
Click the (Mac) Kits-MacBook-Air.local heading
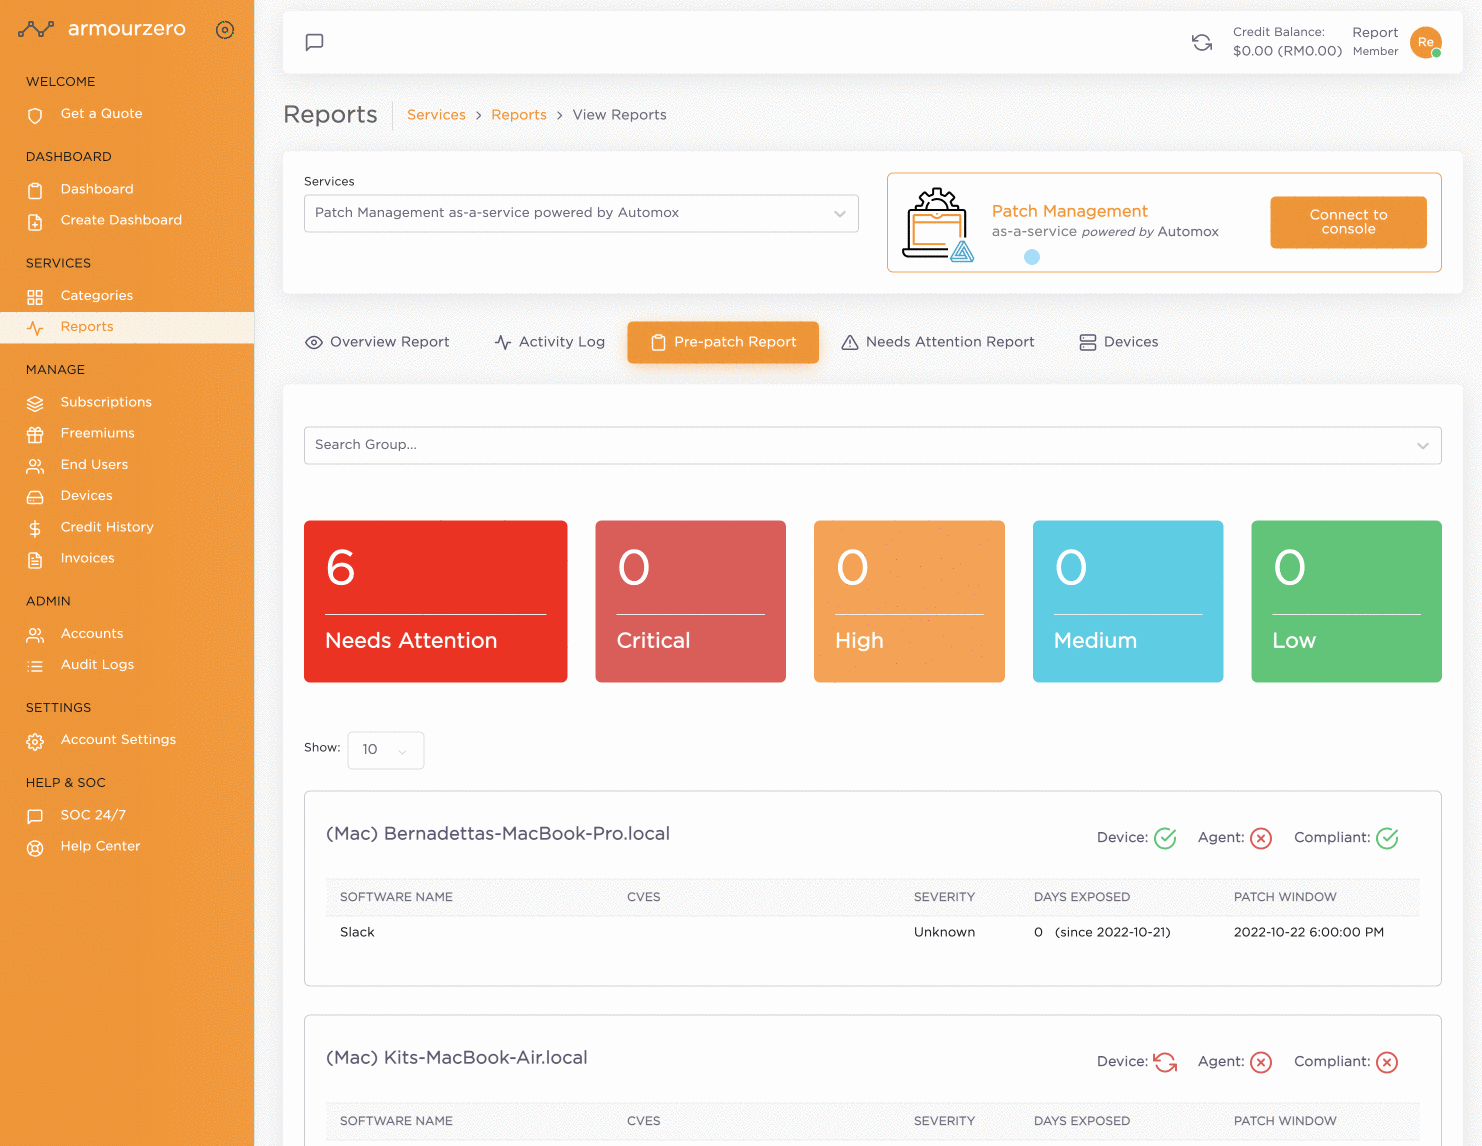(x=457, y=1058)
